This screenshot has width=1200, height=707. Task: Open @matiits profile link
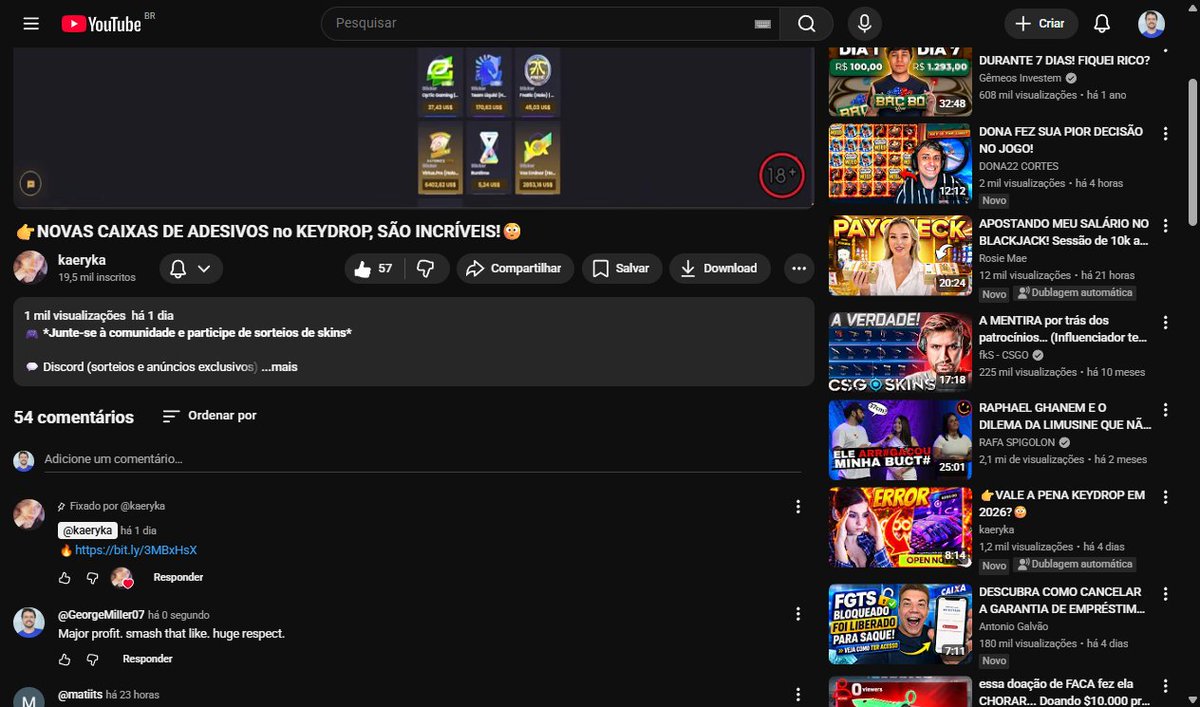(80, 694)
